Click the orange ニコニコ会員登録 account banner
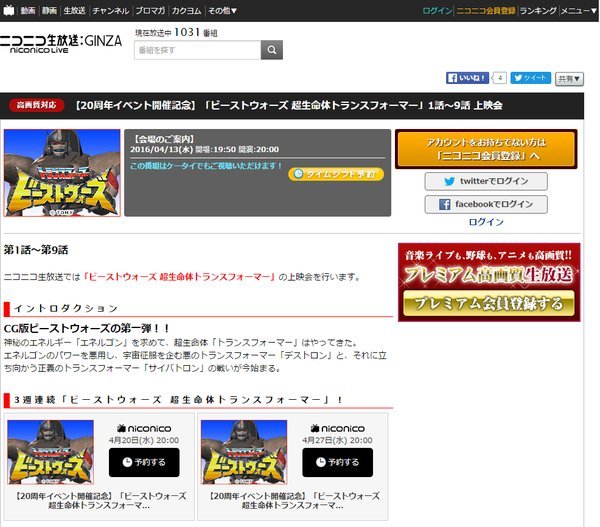600x527 pixels. [x=486, y=149]
